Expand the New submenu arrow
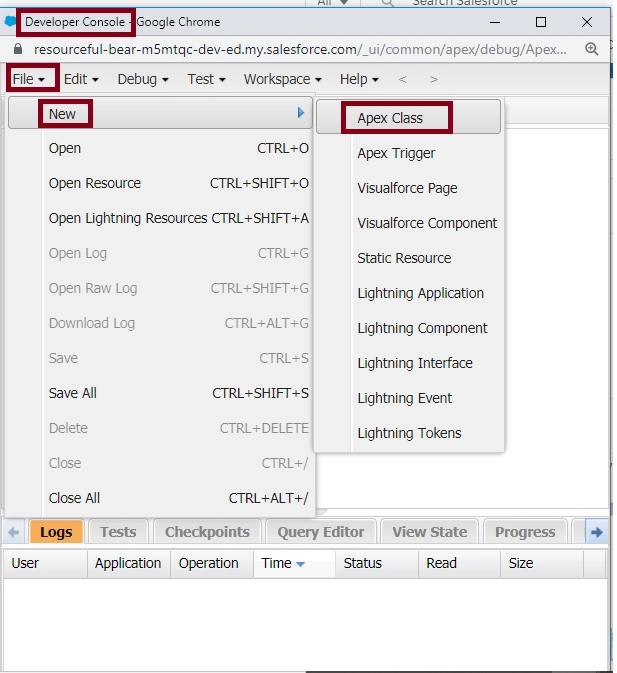This screenshot has width=617, height=673. click(301, 113)
